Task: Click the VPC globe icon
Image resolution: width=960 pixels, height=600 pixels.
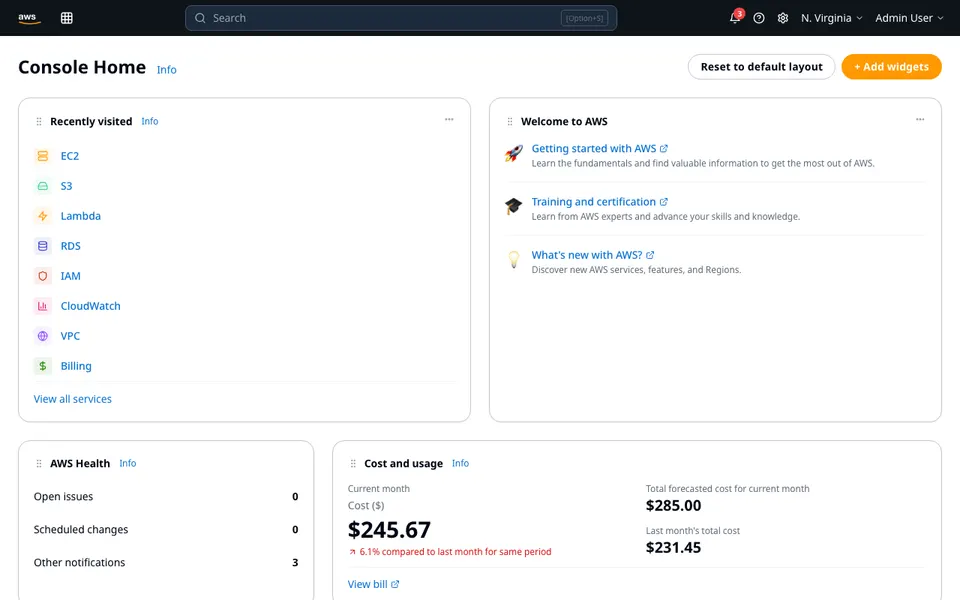Action: [42, 336]
